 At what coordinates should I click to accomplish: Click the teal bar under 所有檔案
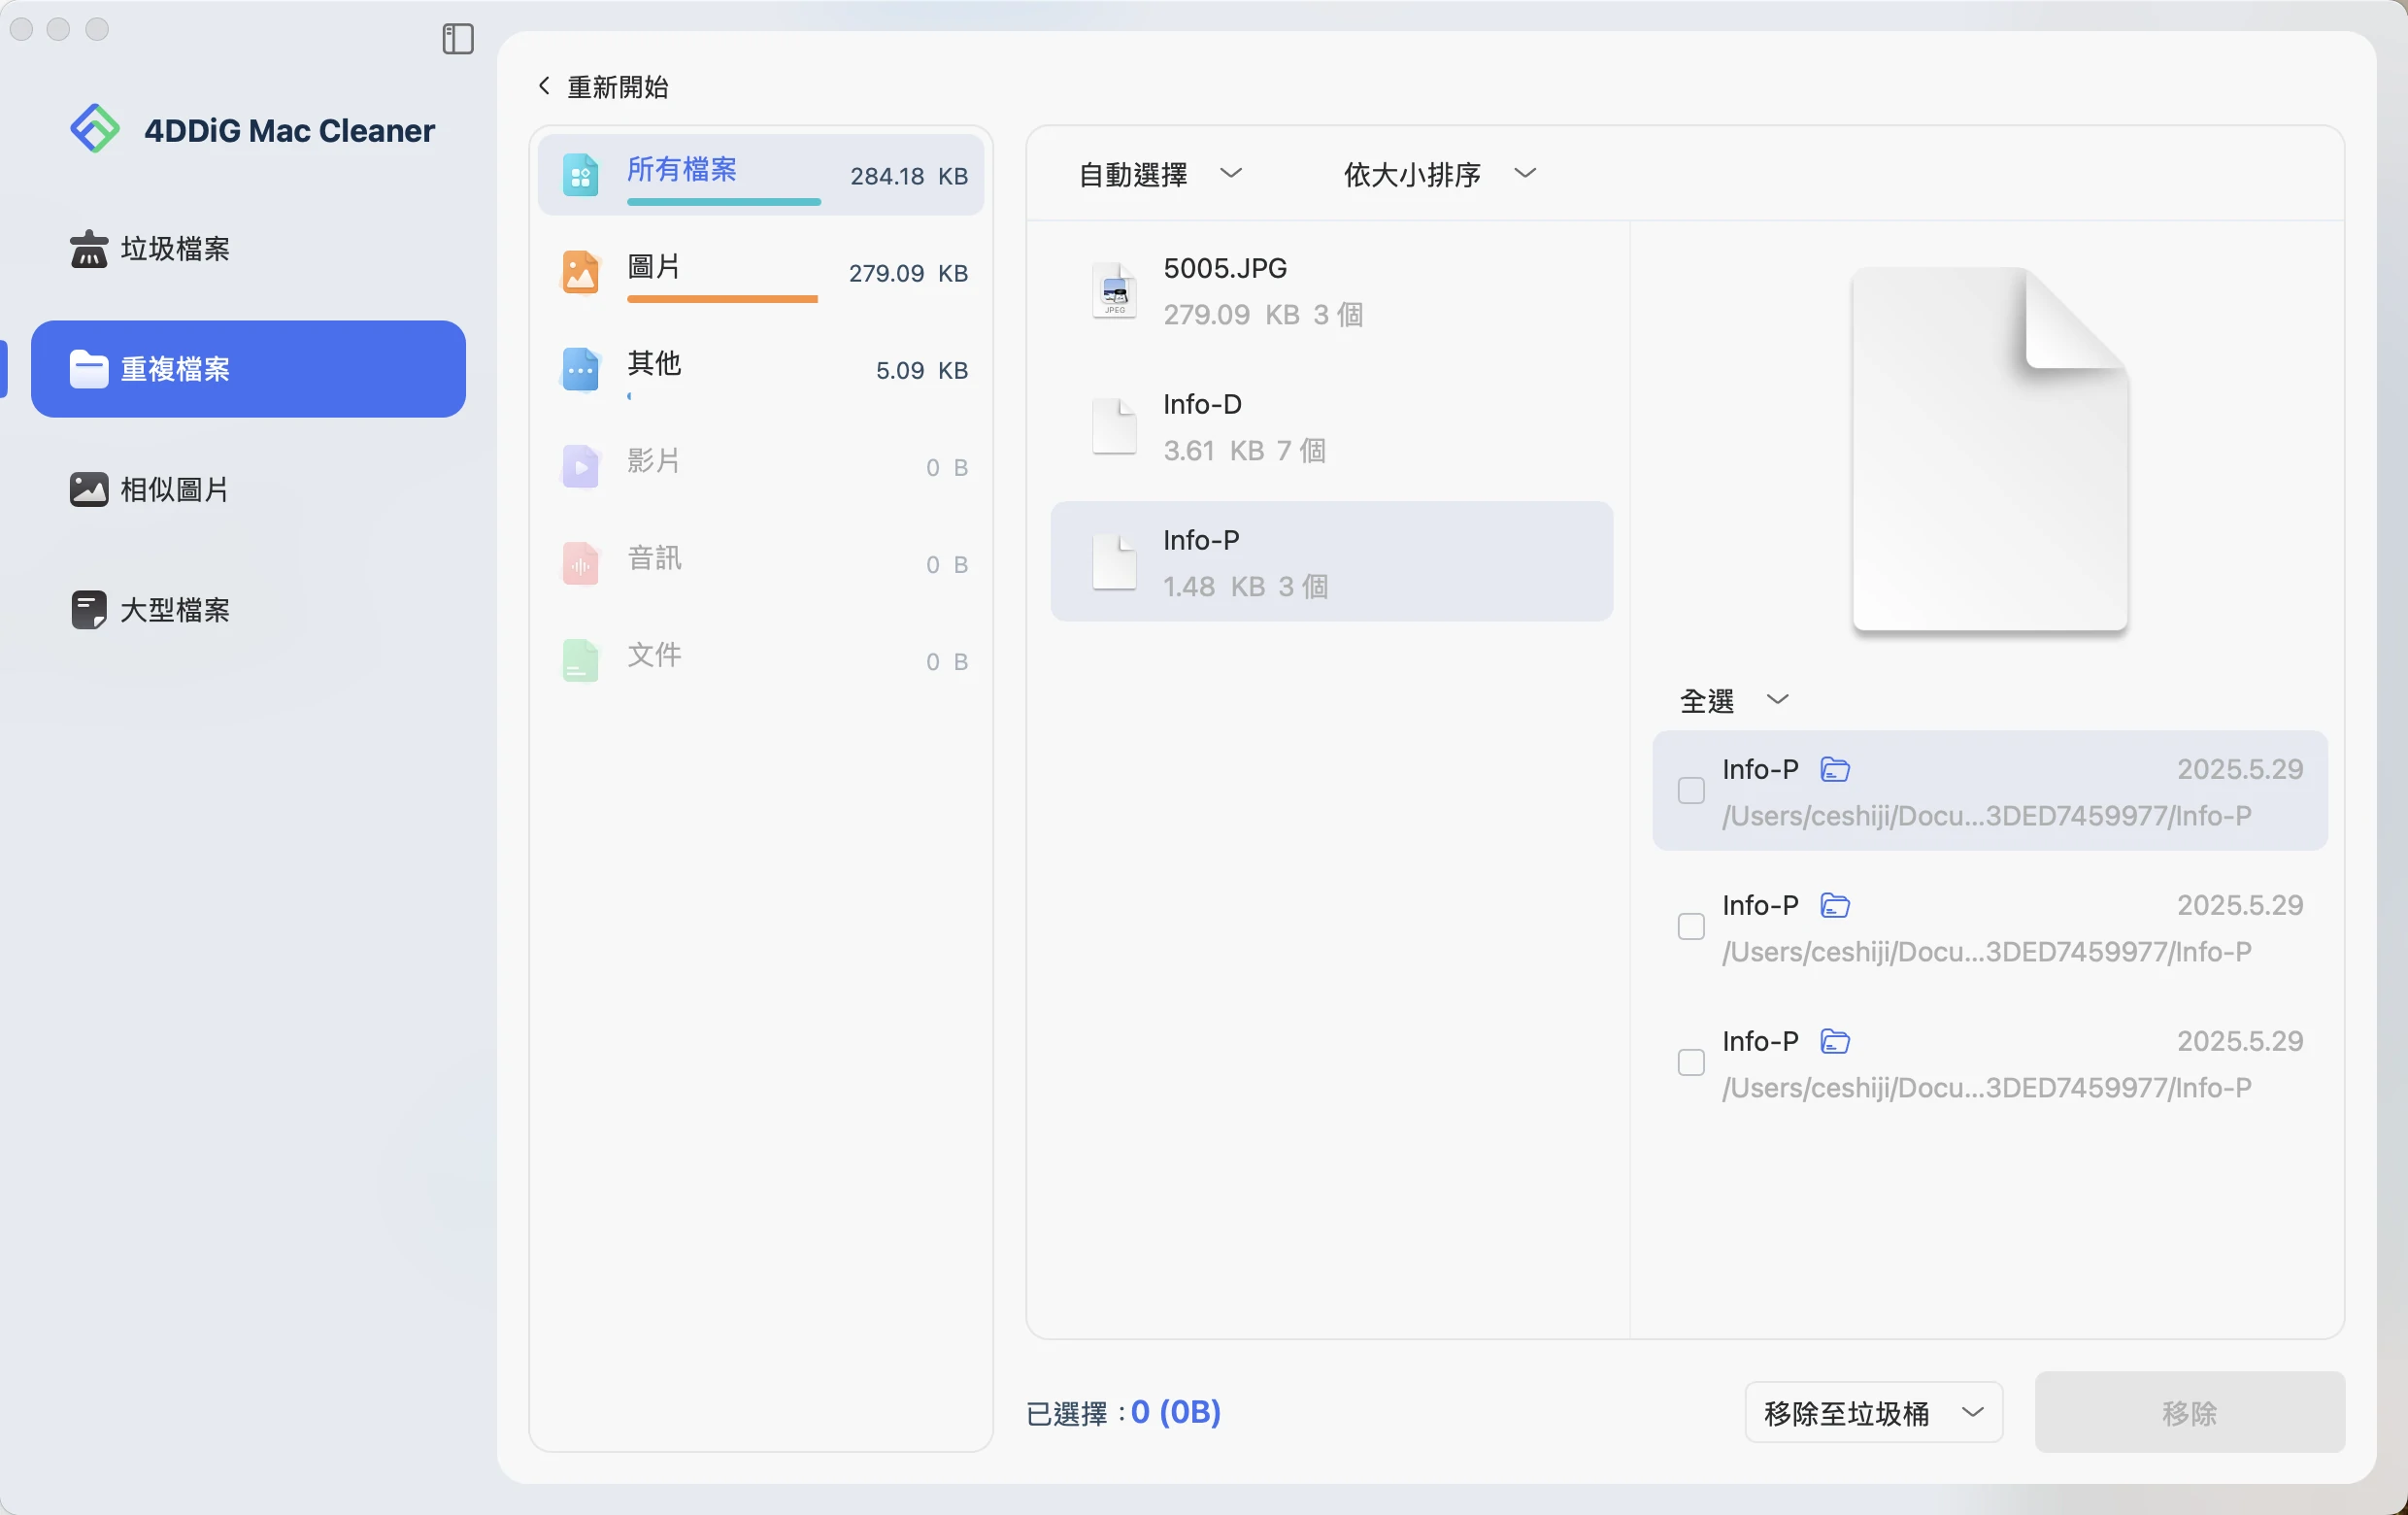(x=724, y=201)
